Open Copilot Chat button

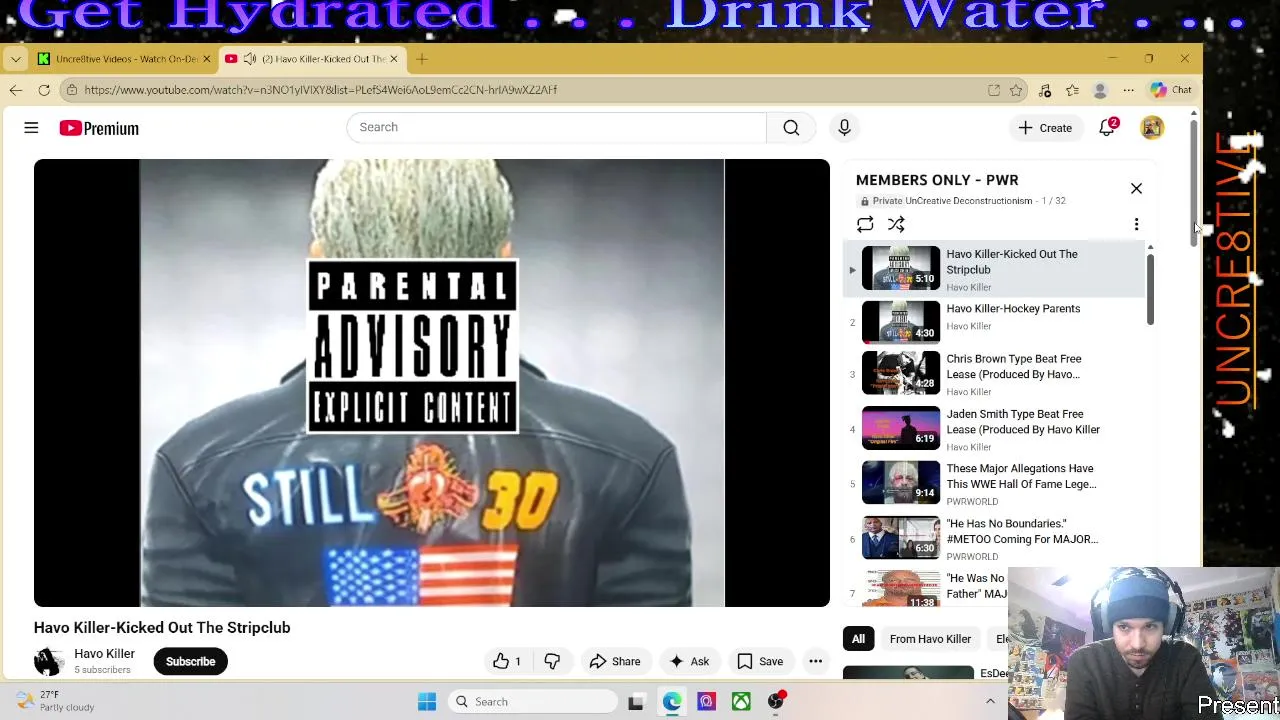[x=1170, y=90]
